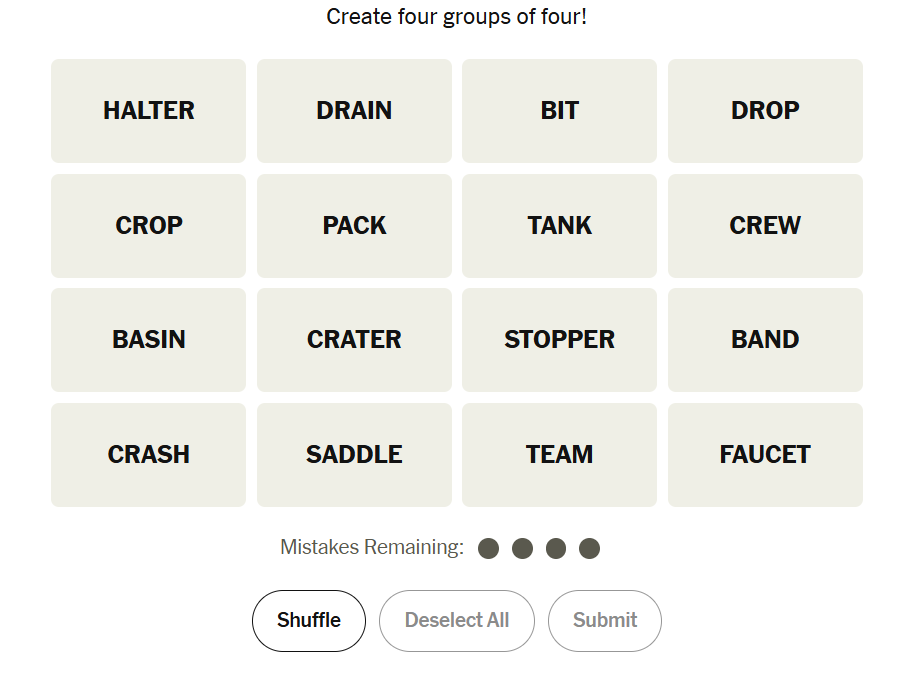The height and width of the screenshot is (686, 915).
Task: Tap the PACK word tile
Action: [354, 226]
